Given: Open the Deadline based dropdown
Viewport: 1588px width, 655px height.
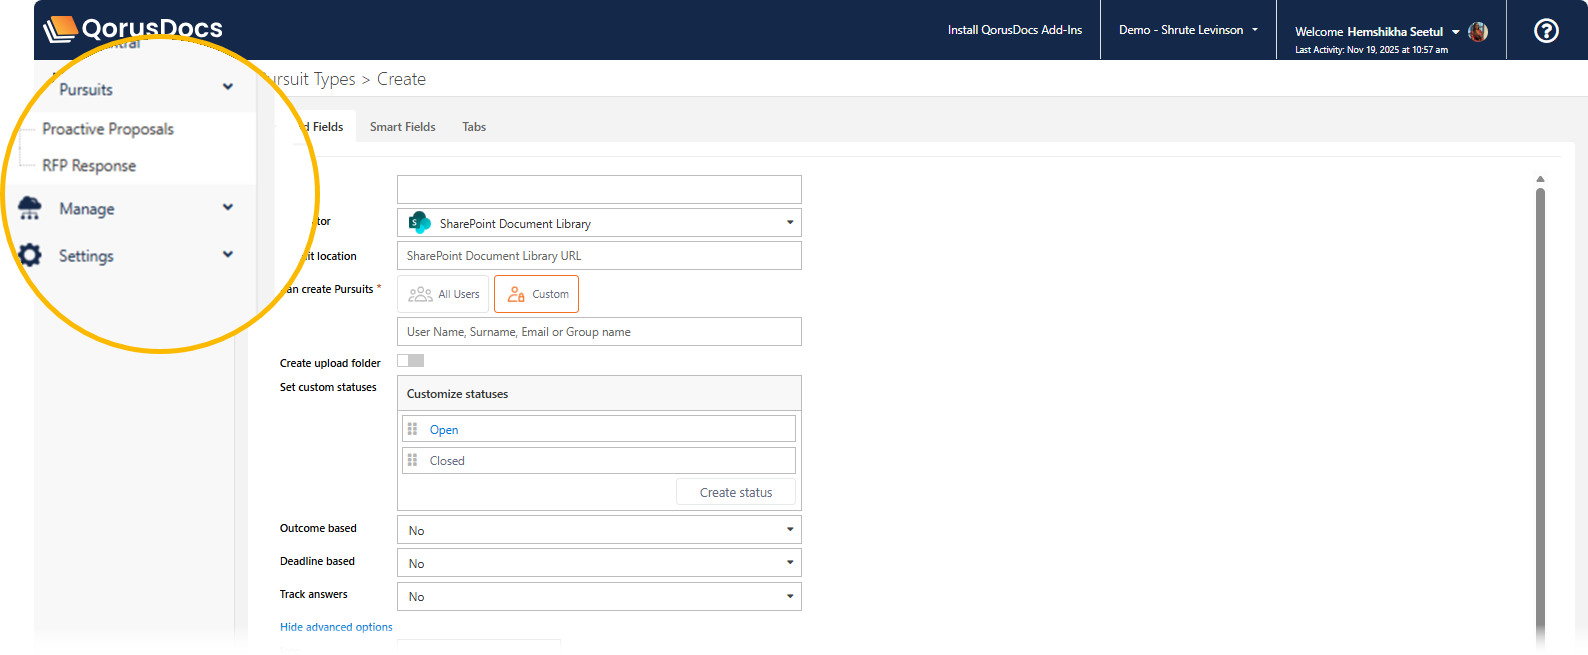Looking at the screenshot, I should coord(599,563).
